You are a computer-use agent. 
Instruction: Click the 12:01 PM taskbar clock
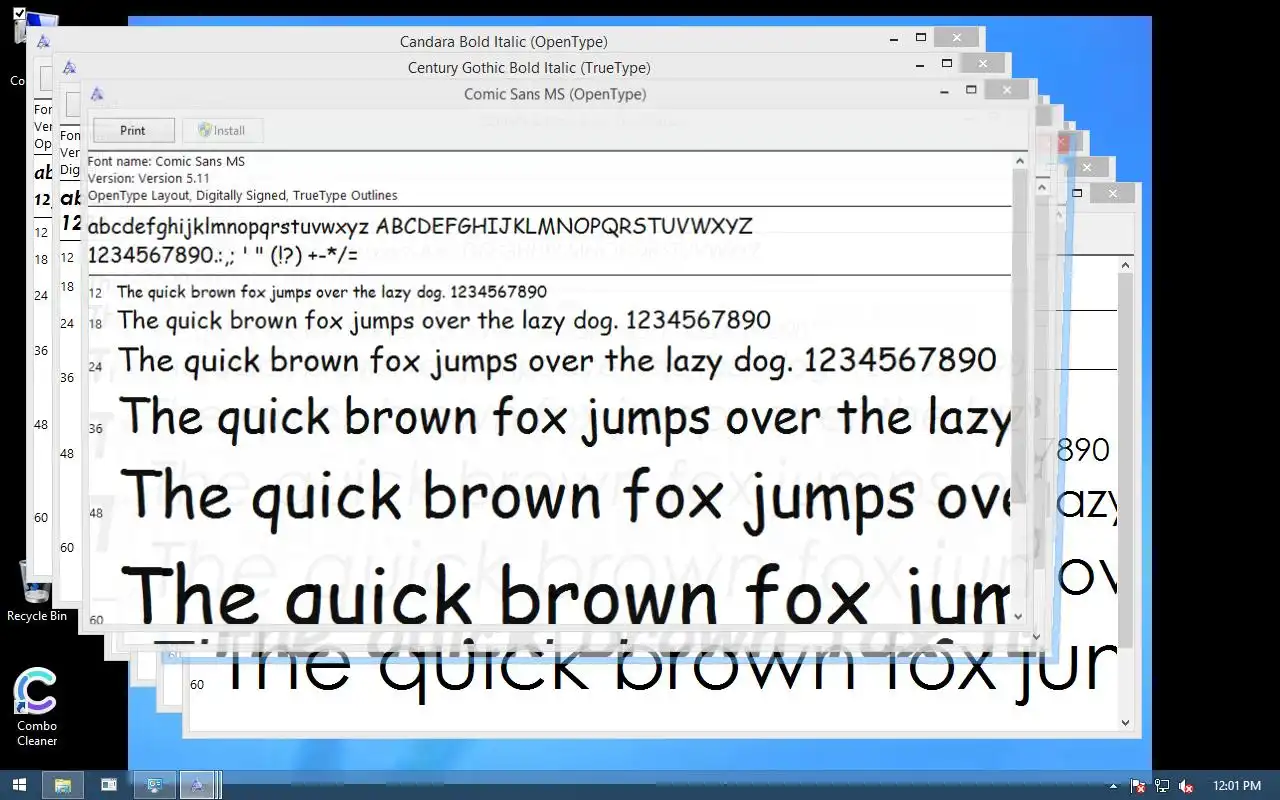(1237, 786)
